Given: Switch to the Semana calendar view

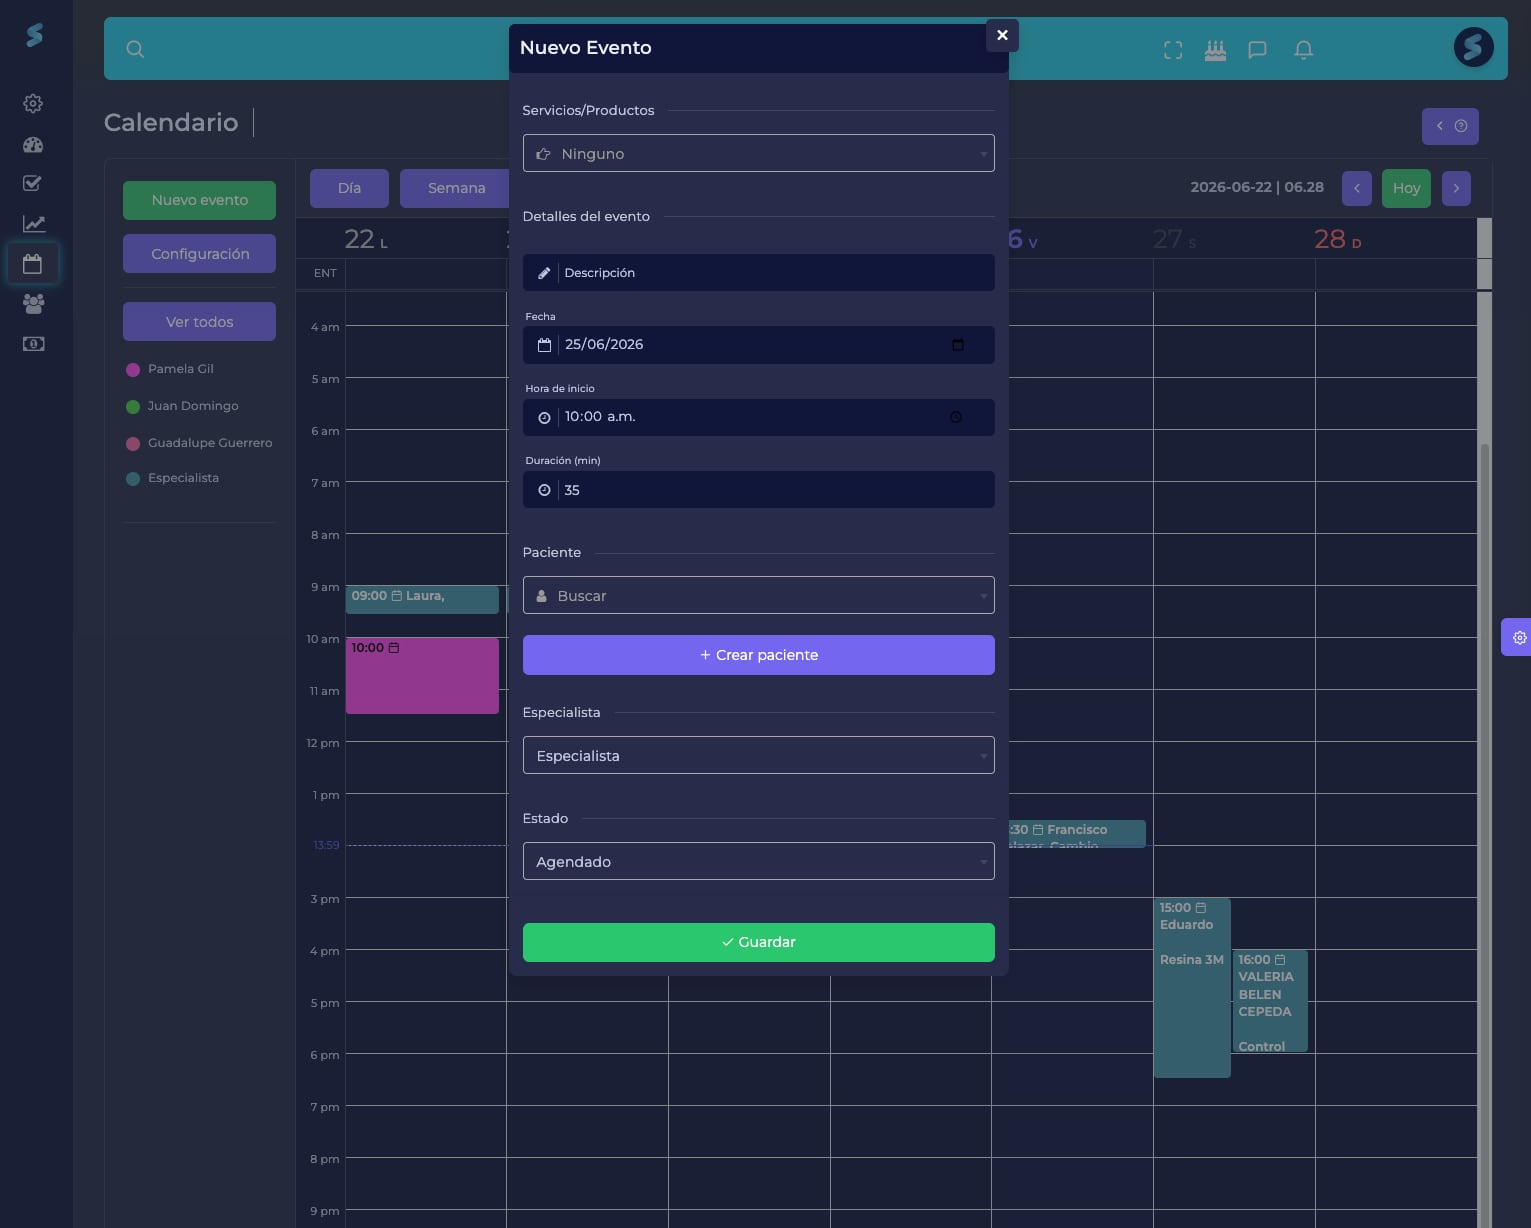Looking at the screenshot, I should click(456, 188).
